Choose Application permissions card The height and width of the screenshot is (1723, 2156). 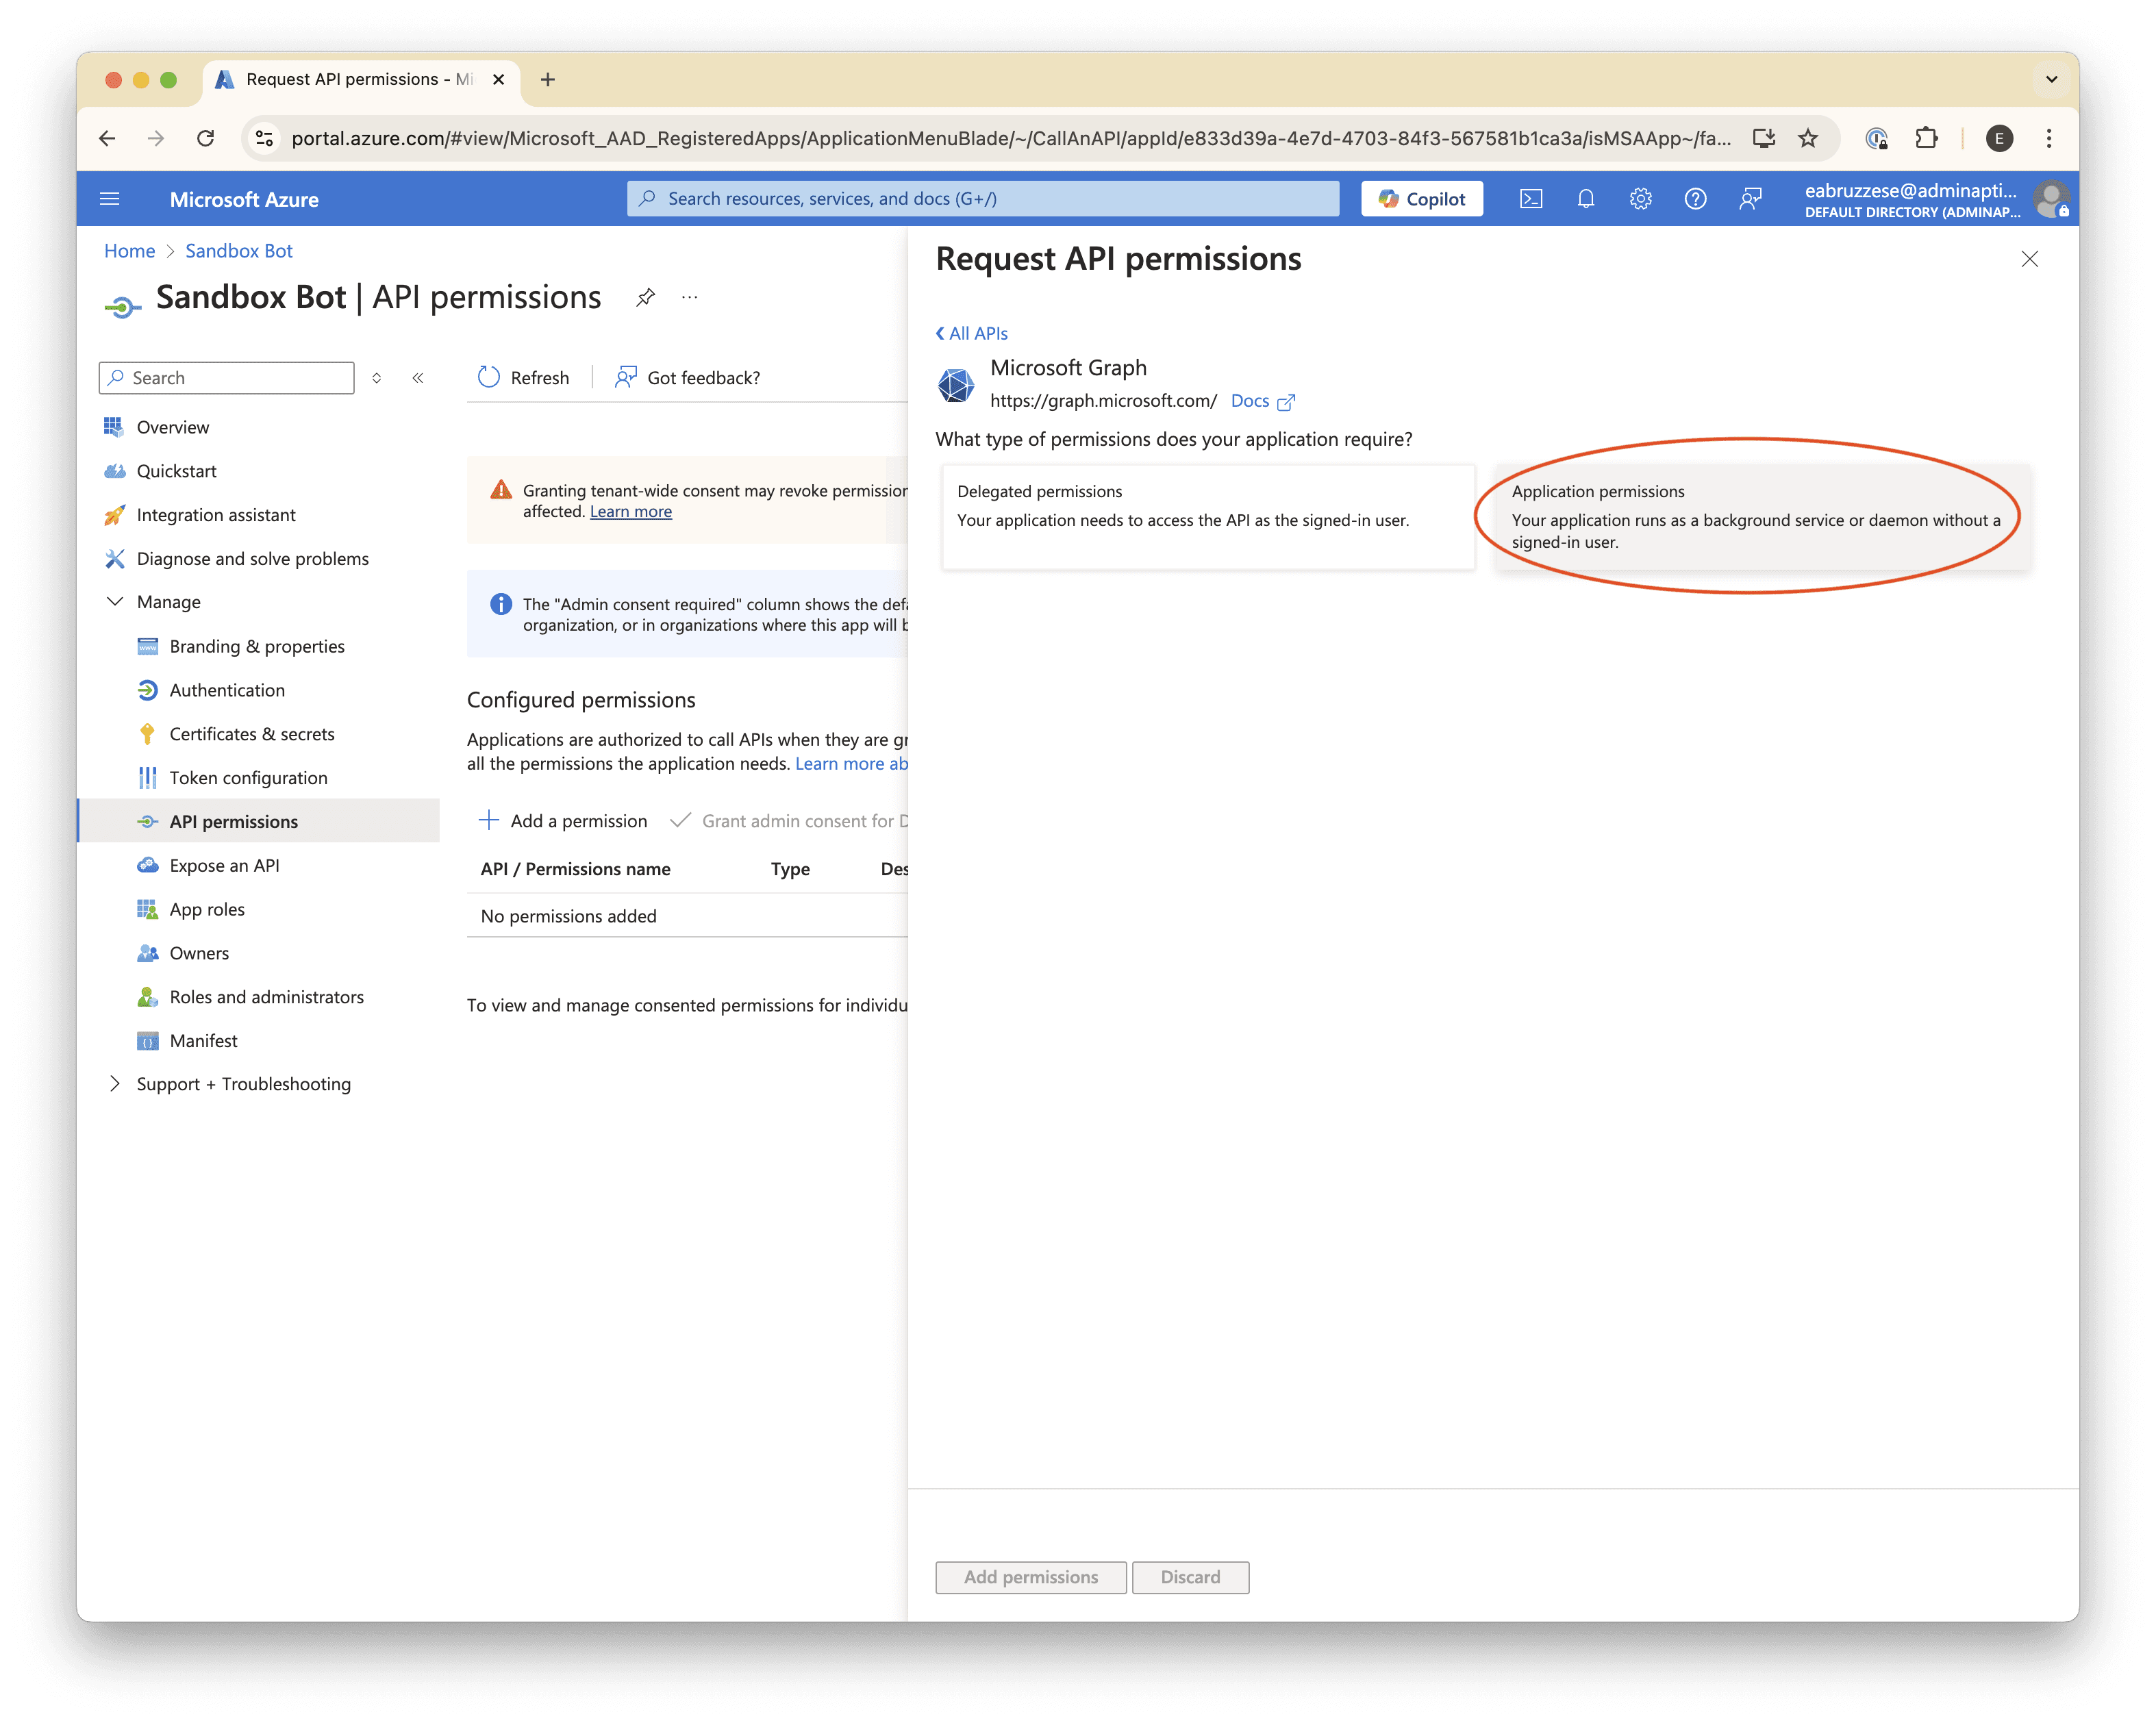tap(1762, 517)
